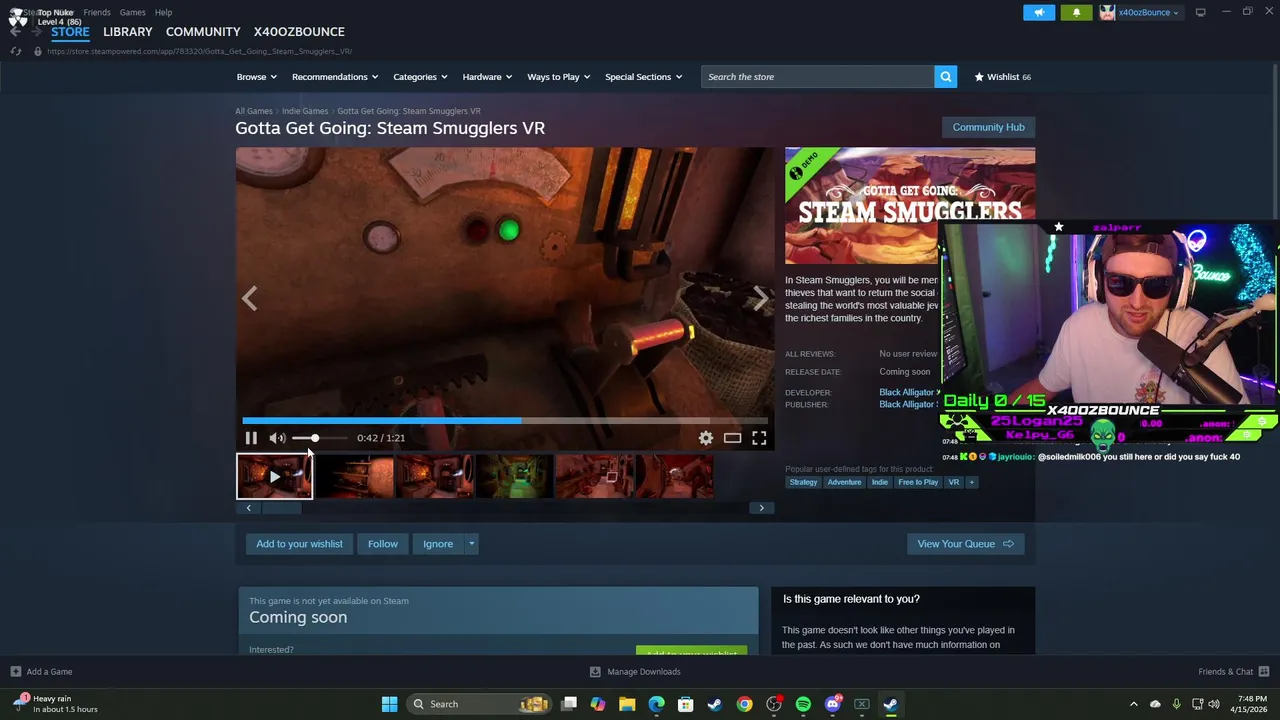Expand the Hardware menu
The height and width of the screenshot is (720, 1280).
pos(487,77)
